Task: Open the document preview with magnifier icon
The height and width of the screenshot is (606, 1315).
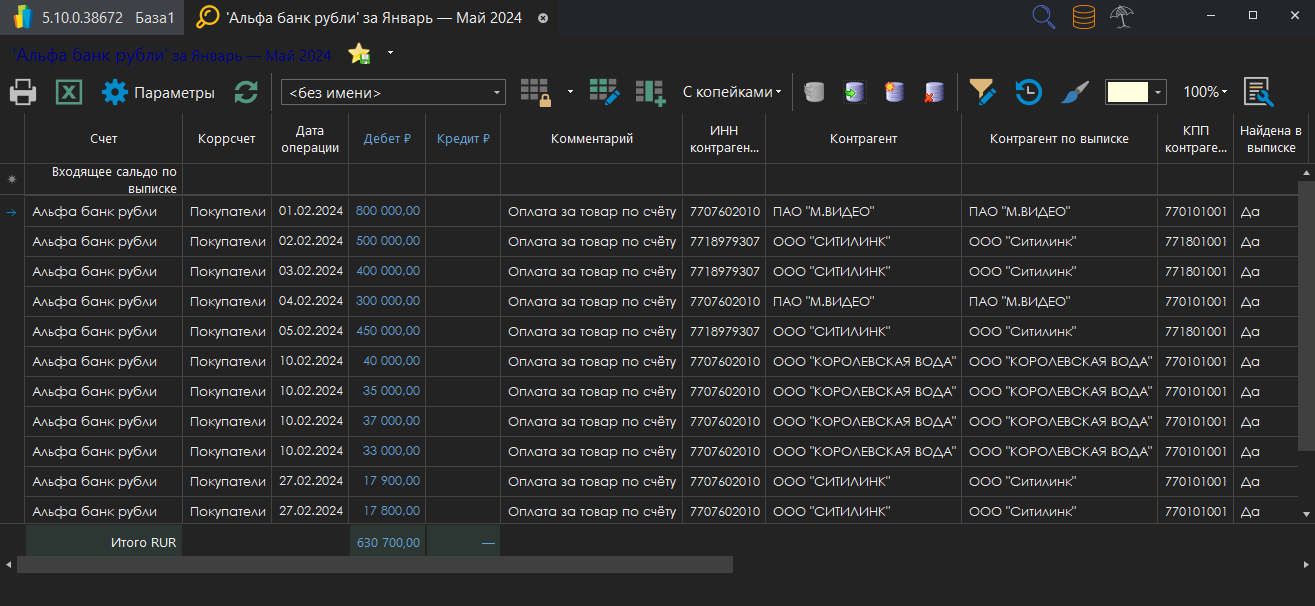Action: pyautogui.click(x=1258, y=92)
